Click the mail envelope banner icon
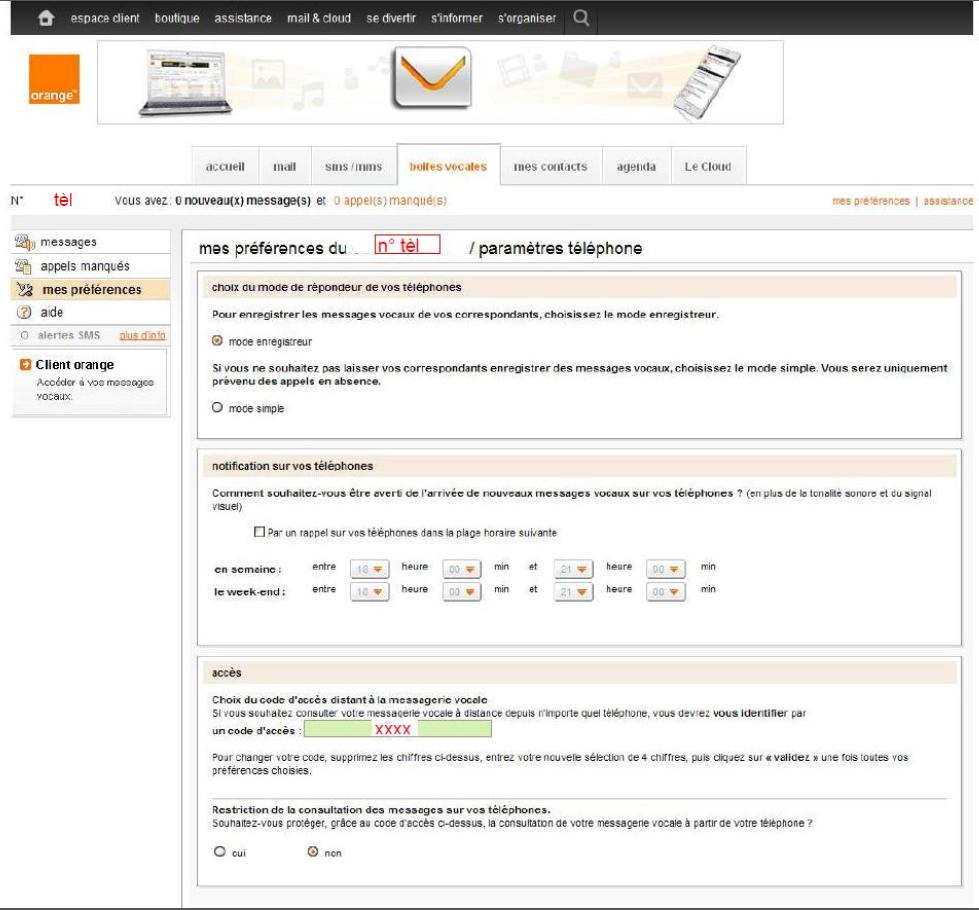This screenshot has height=910, width=979. (x=433, y=81)
